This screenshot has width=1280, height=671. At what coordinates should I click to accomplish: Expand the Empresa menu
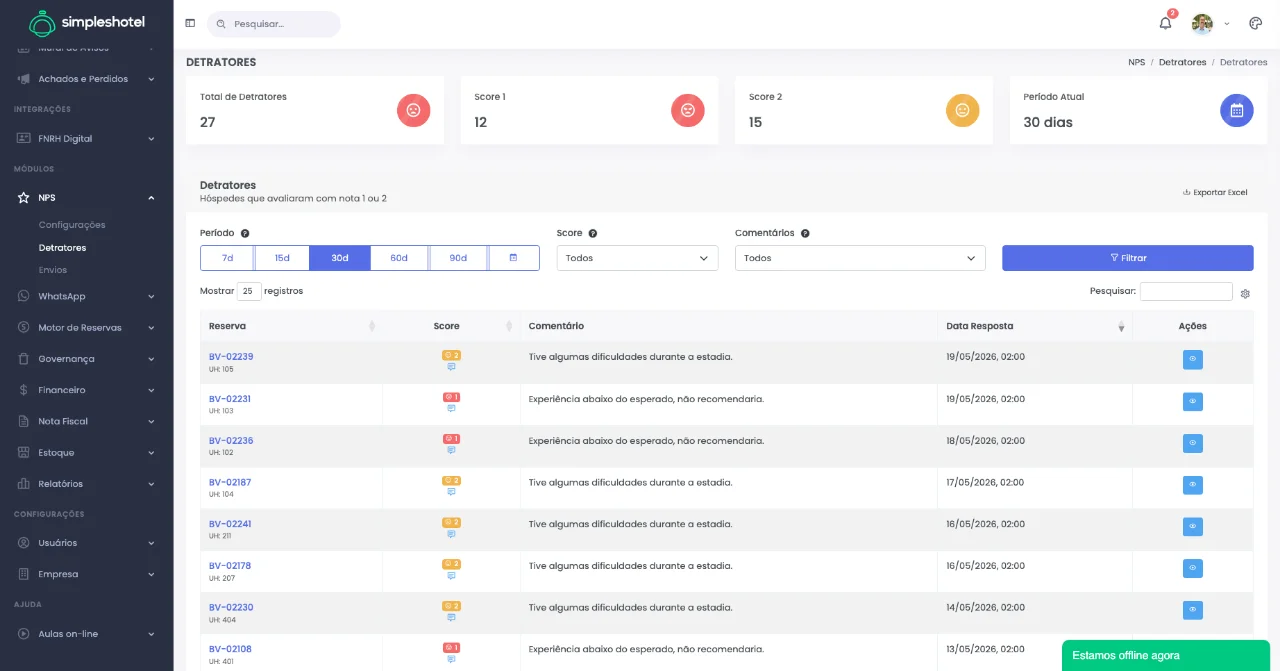tap(86, 574)
